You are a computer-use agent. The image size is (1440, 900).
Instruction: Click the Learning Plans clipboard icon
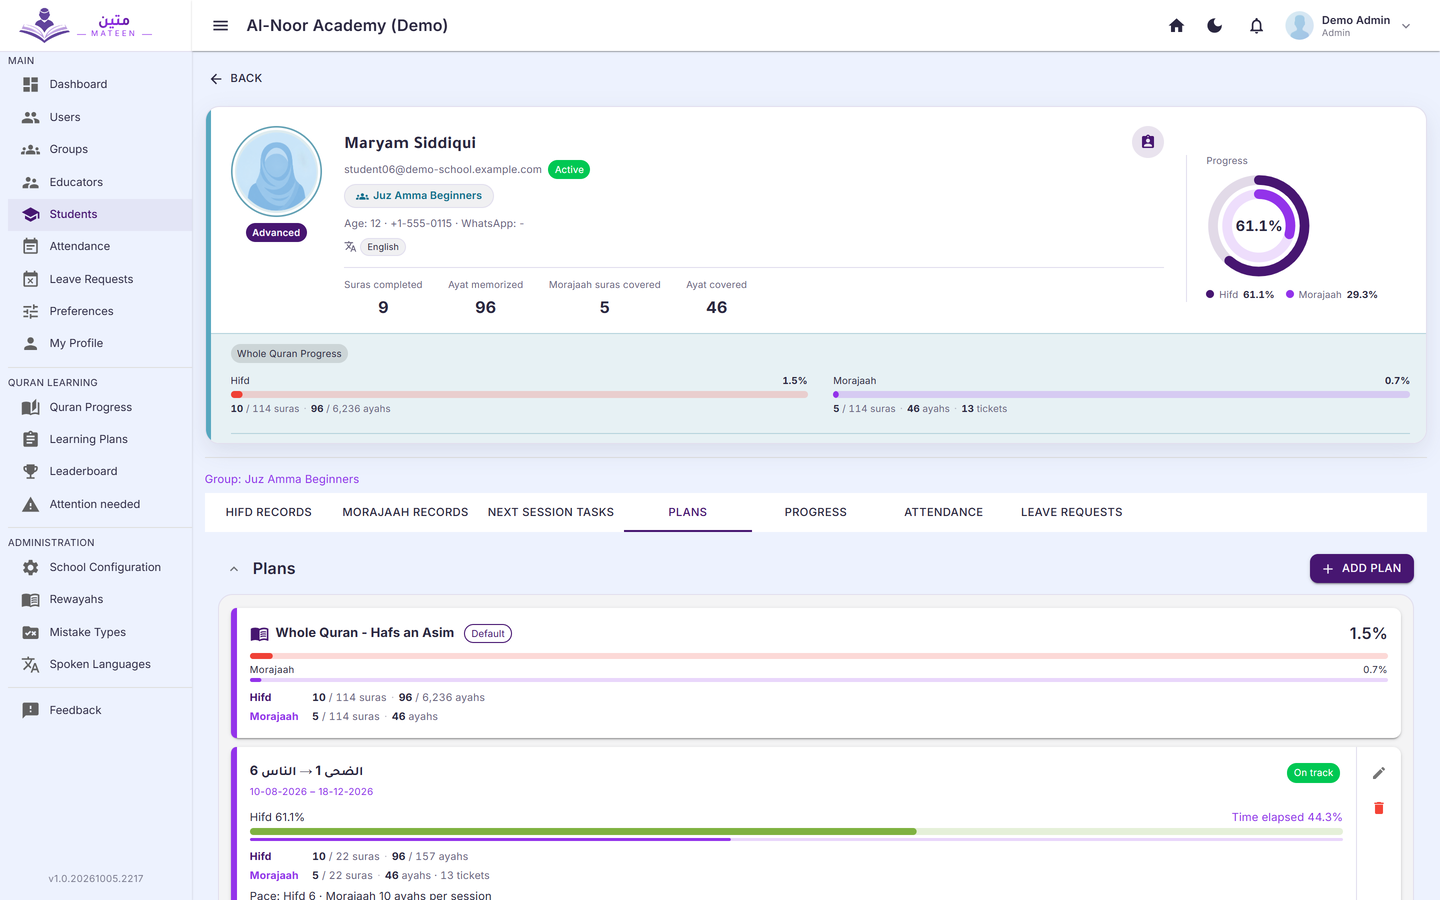[x=31, y=439]
